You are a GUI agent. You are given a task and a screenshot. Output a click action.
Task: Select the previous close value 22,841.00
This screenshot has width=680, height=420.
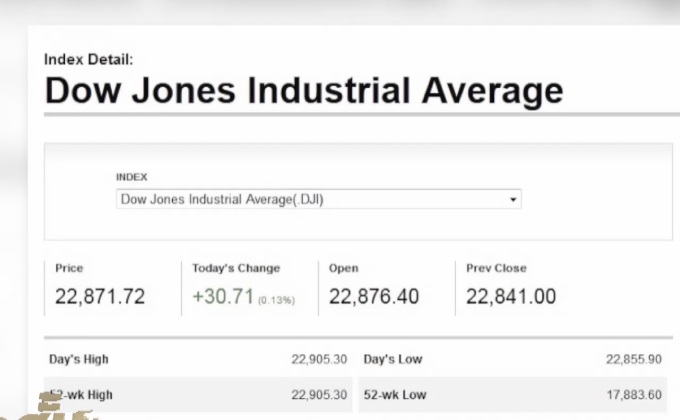(x=511, y=297)
